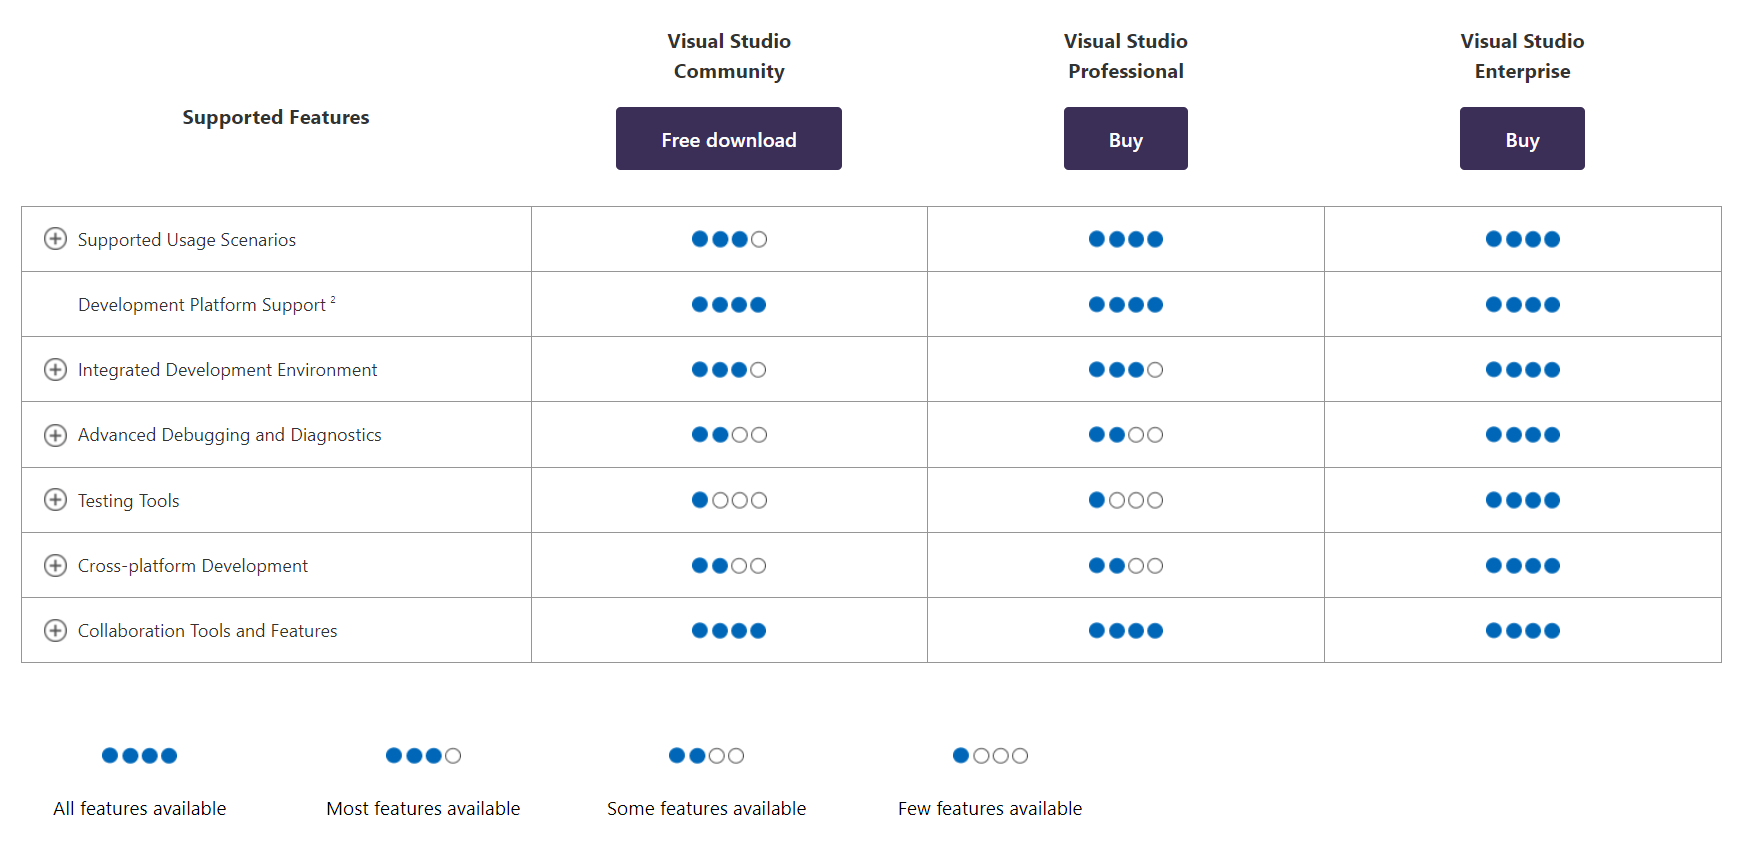Click Enterprise rating dots for Testing Tools
This screenshot has width=1745, height=842.
1522,500
